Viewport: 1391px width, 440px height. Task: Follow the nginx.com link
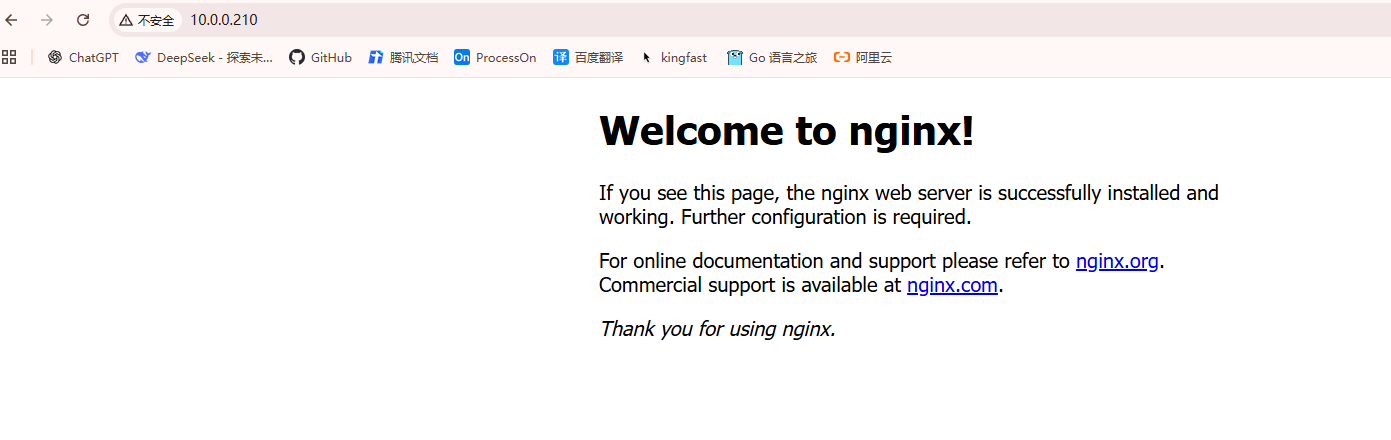click(x=952, y=286)
